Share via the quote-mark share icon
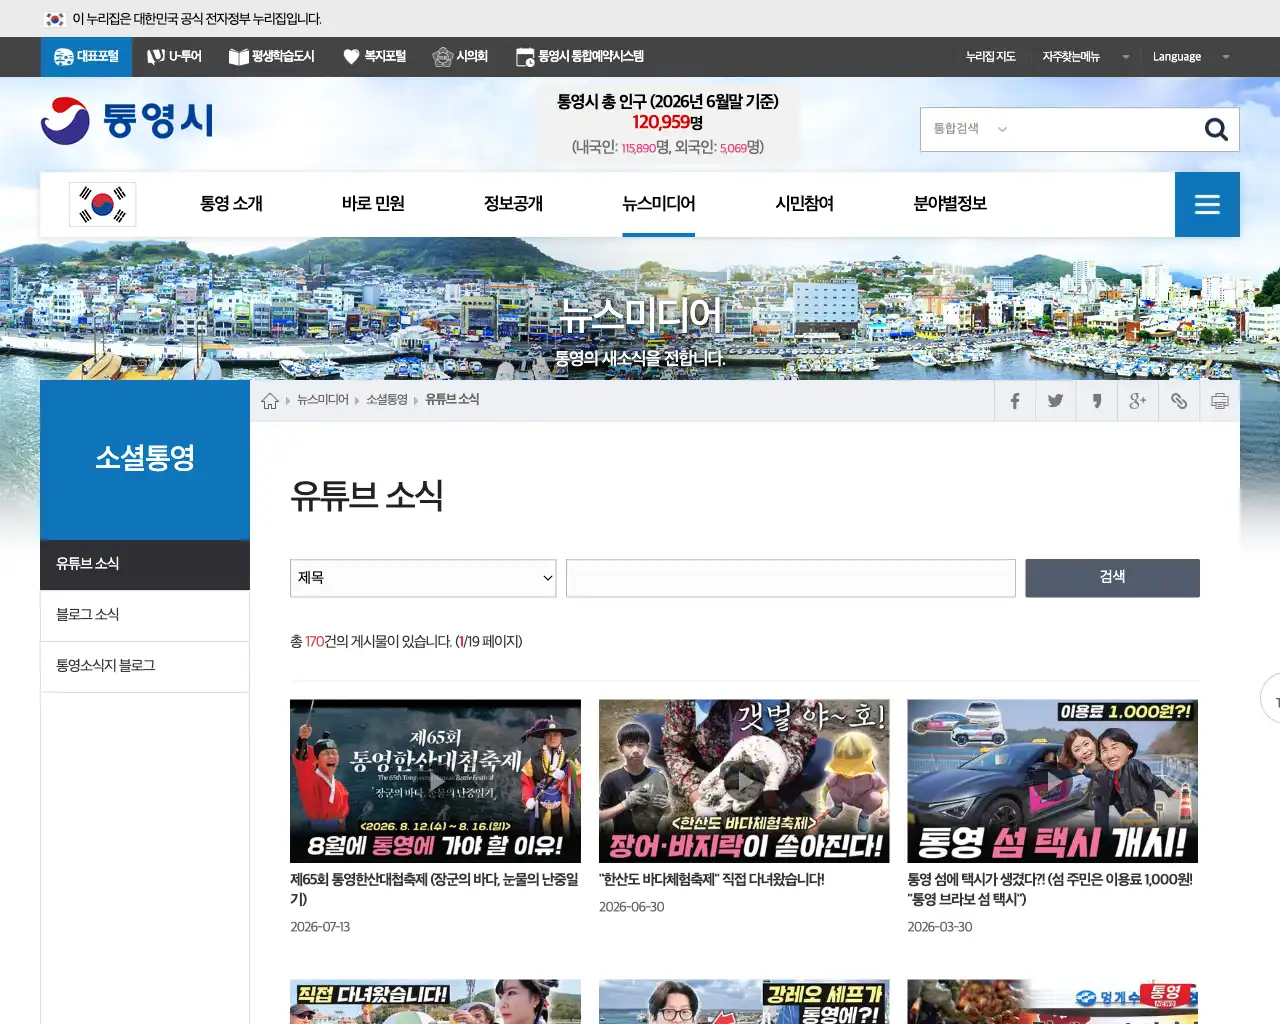 (1097, 401)
